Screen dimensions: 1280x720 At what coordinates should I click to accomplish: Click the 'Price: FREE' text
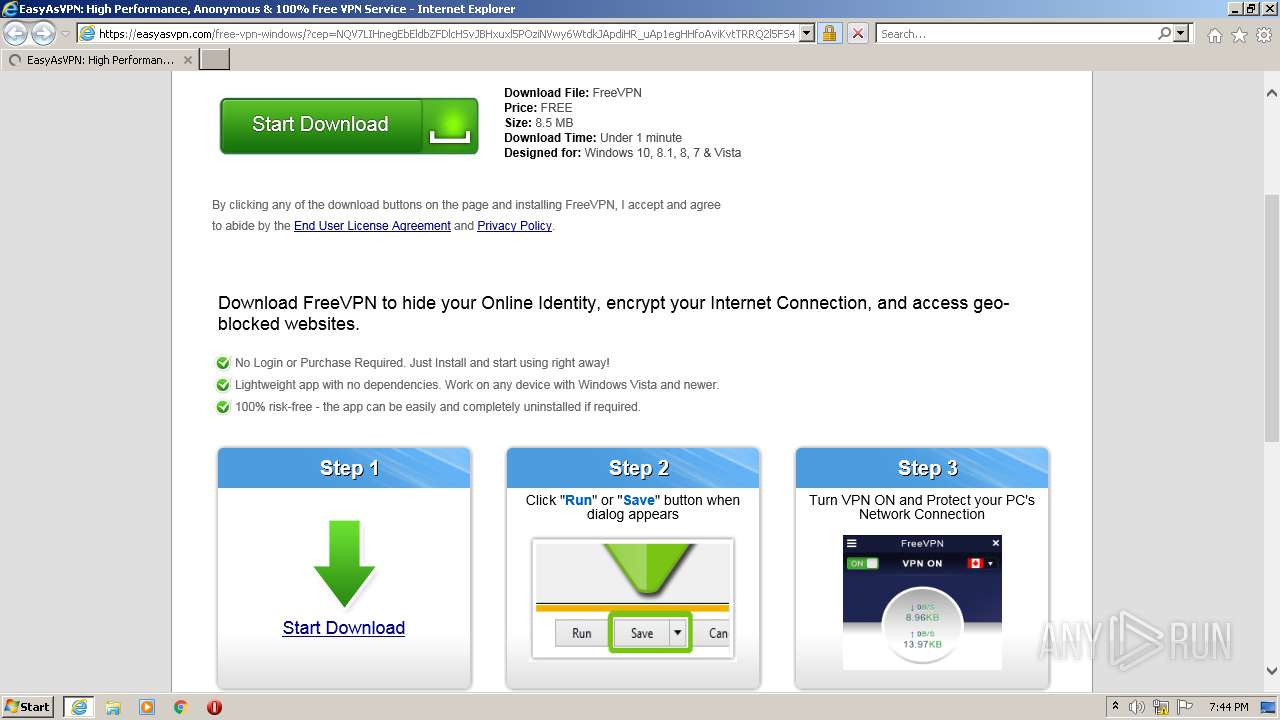click(538, 108)
